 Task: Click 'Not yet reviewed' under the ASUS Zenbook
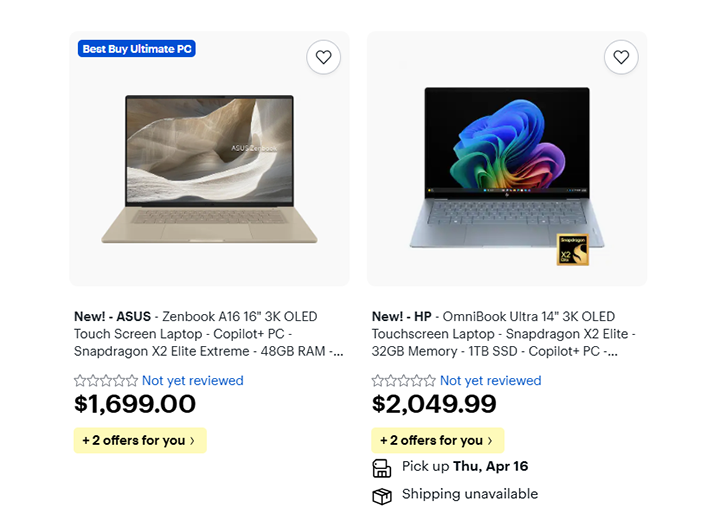click(x=193, y=381)
